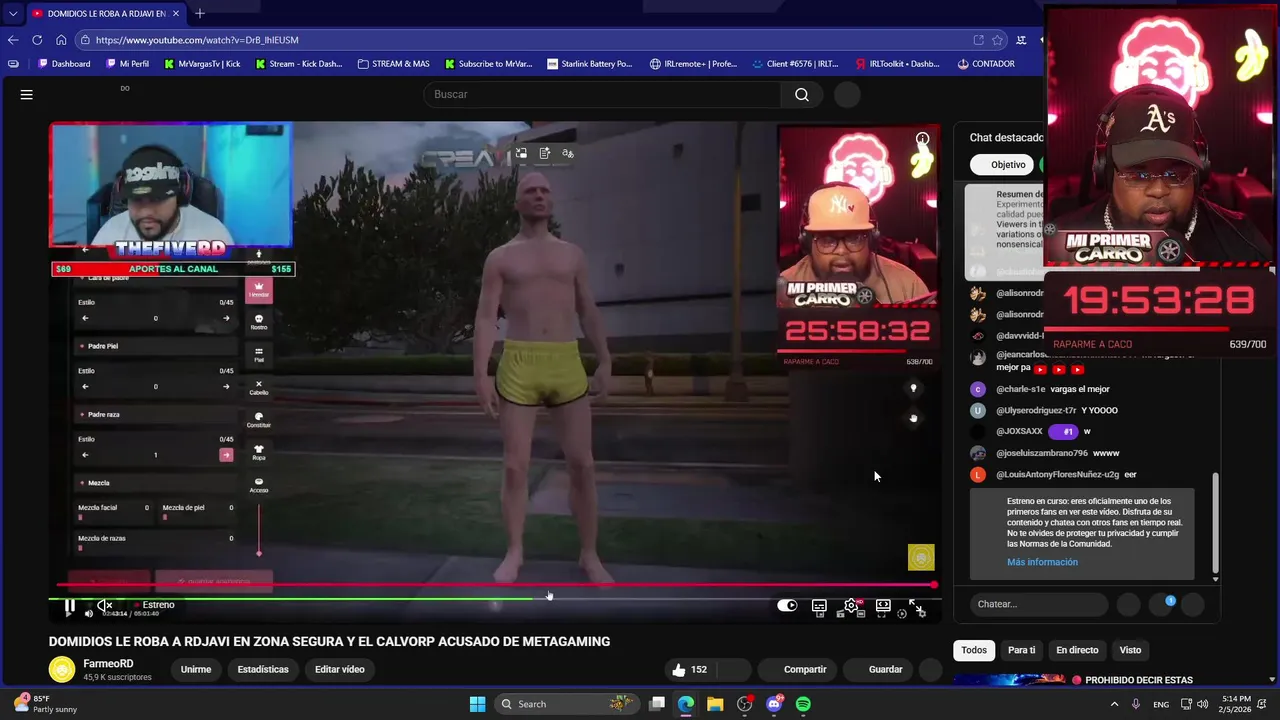Screen dimensions: 1280x720
Task: Click the share icon in the address bar
Action: coord(978,40)
